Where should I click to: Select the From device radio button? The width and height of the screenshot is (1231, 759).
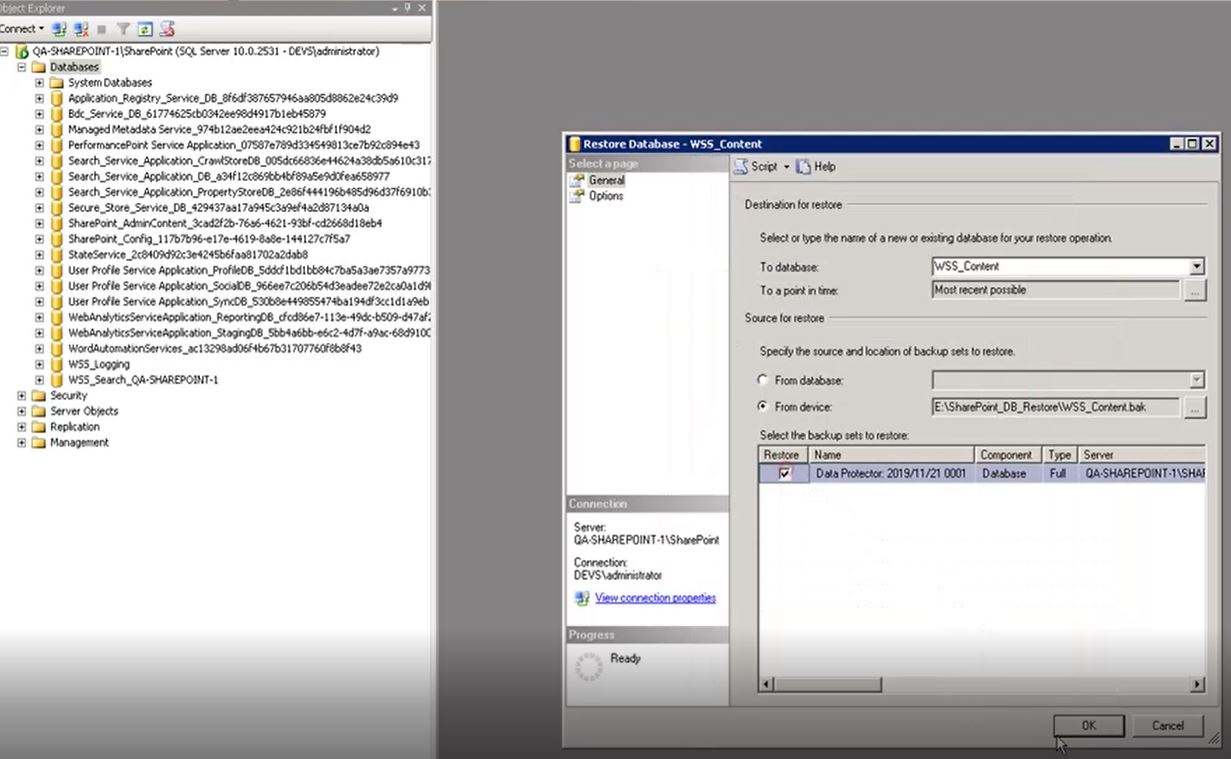[764, 407]
